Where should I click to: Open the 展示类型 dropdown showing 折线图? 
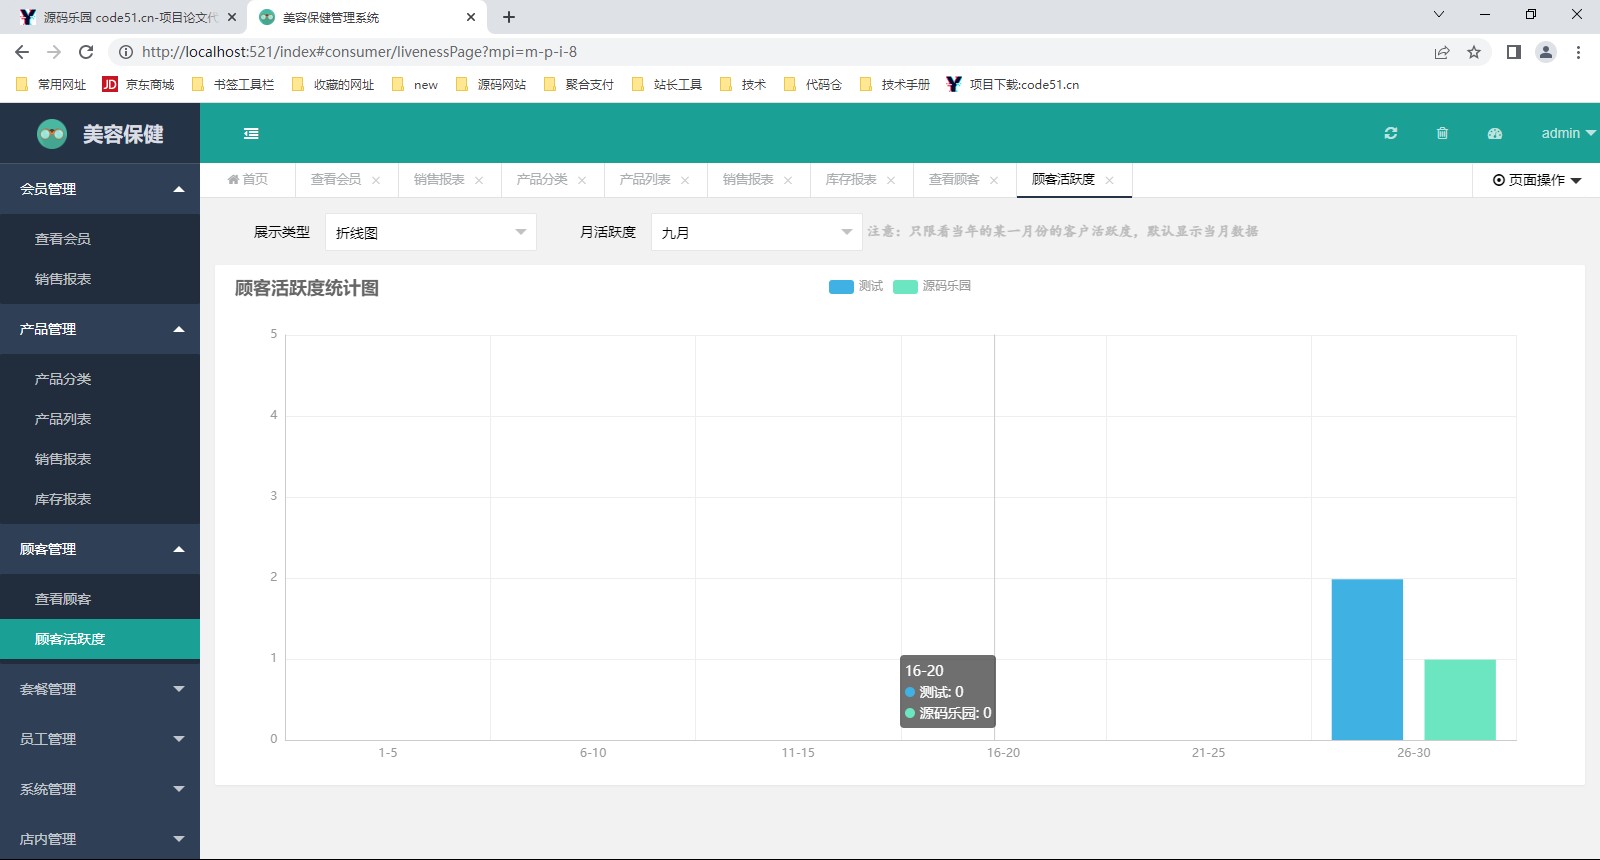[430, 232]
